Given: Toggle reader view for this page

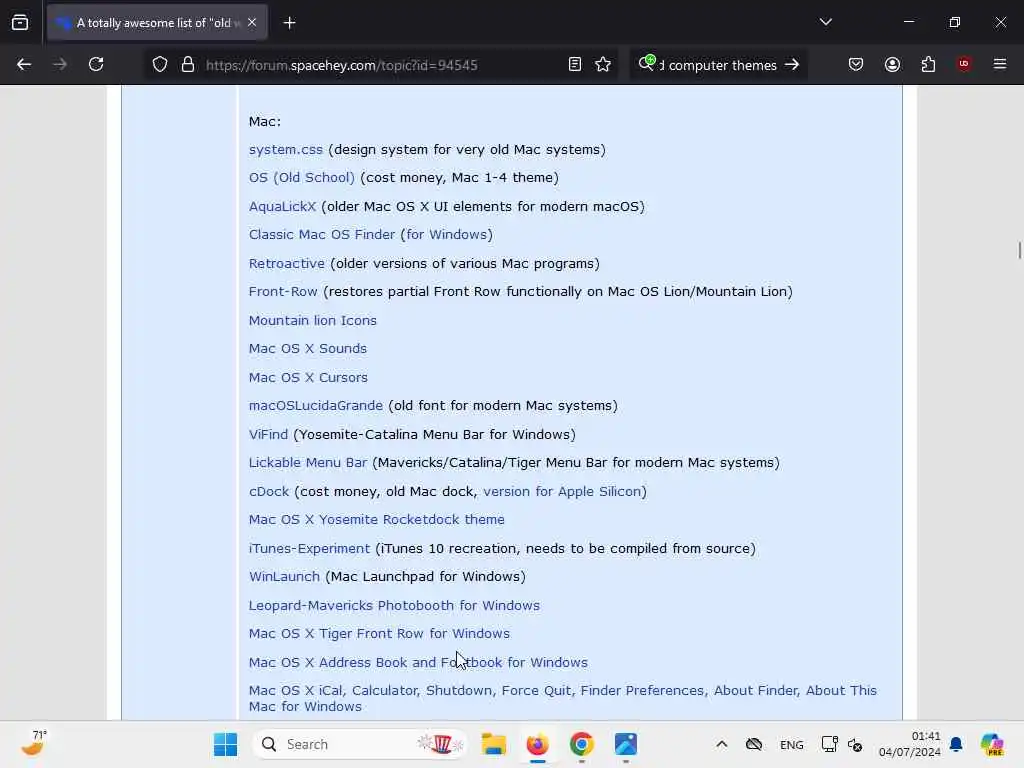Looking at the screenshot, I should (x=575, y=64).
